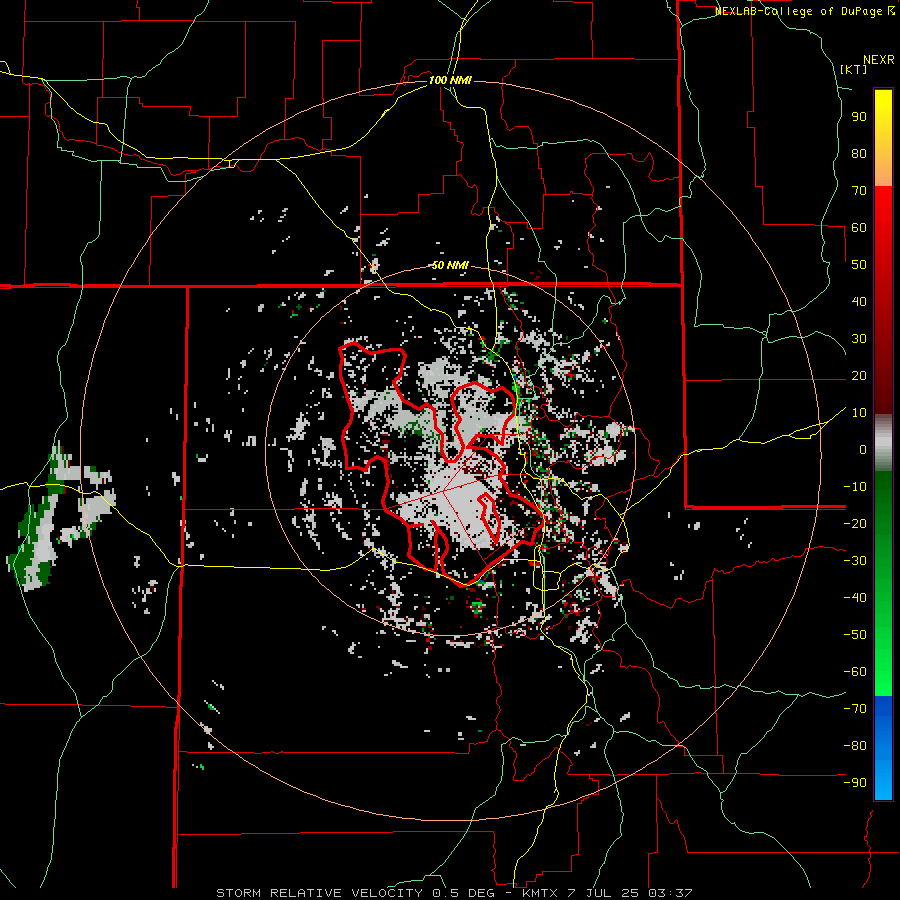Image resolution: width=900 pixels, height=900 pixels.
Task: Click the 70 value on velocity scale
Action: 859,191
